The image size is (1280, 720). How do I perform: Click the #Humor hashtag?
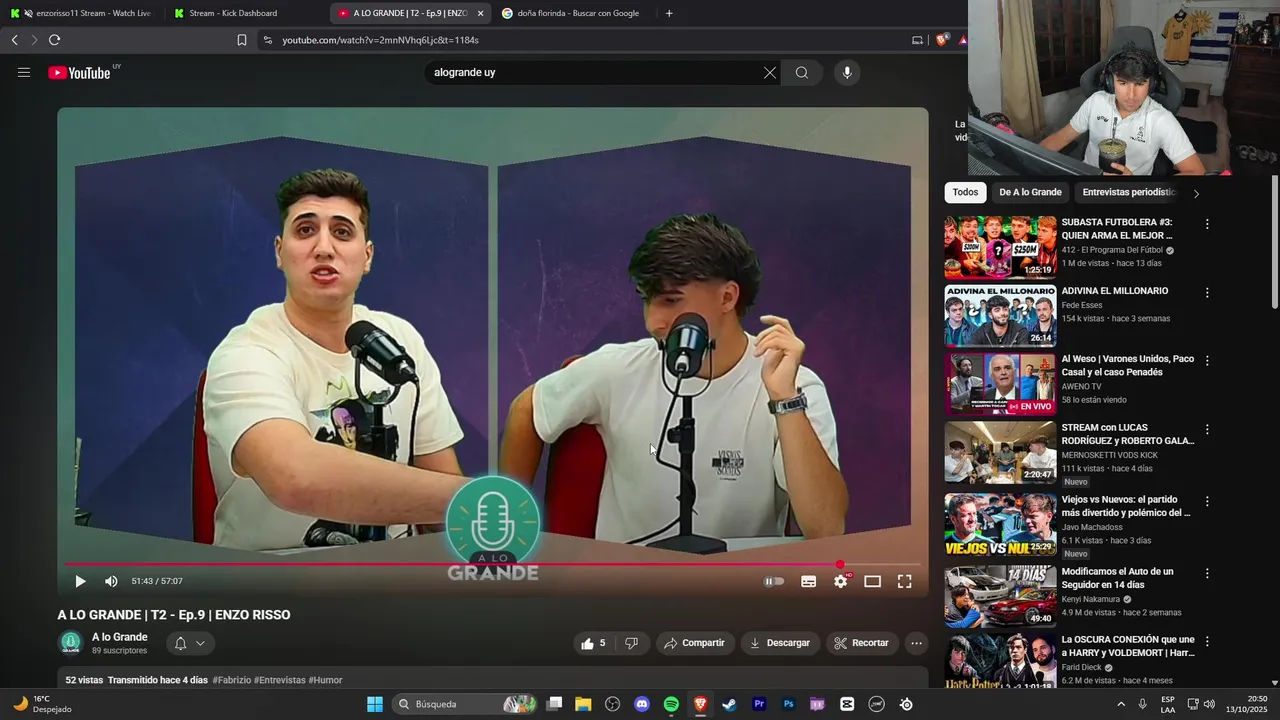tap(325, 680)
